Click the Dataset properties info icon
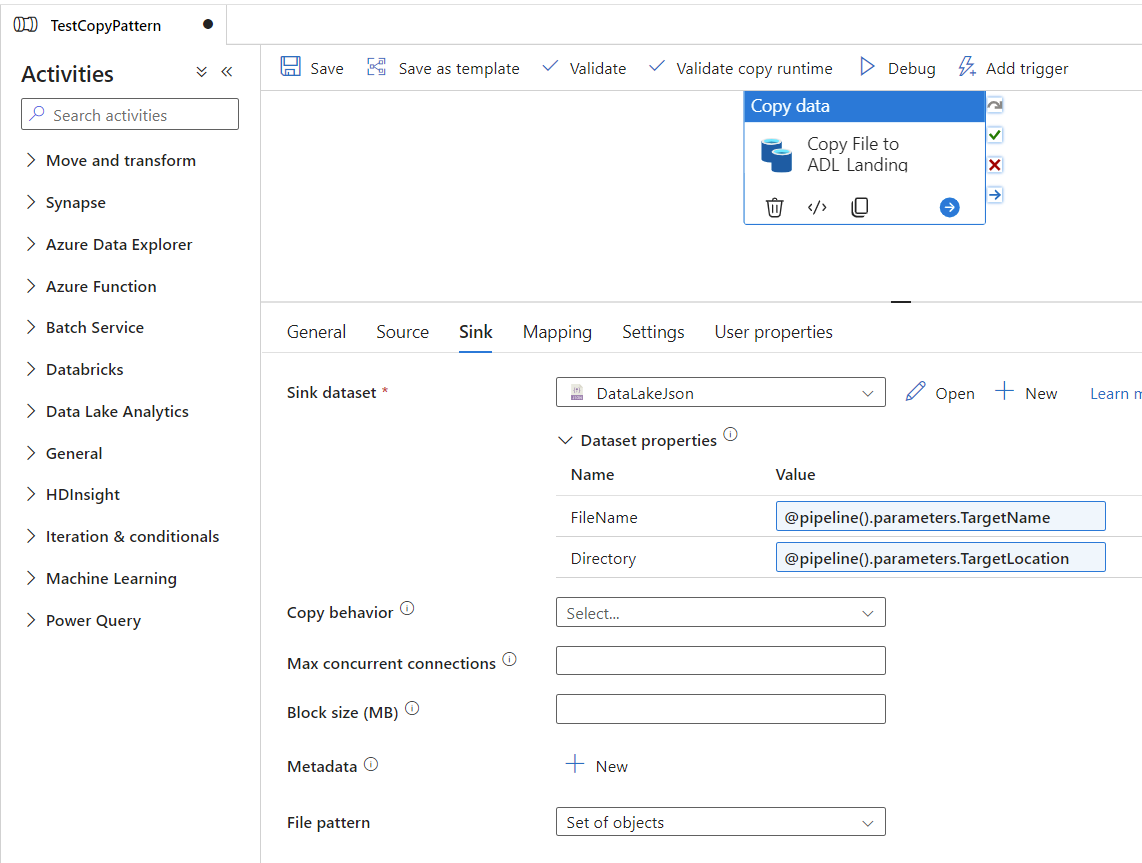Screen dimensions: 1142x863 731,435
